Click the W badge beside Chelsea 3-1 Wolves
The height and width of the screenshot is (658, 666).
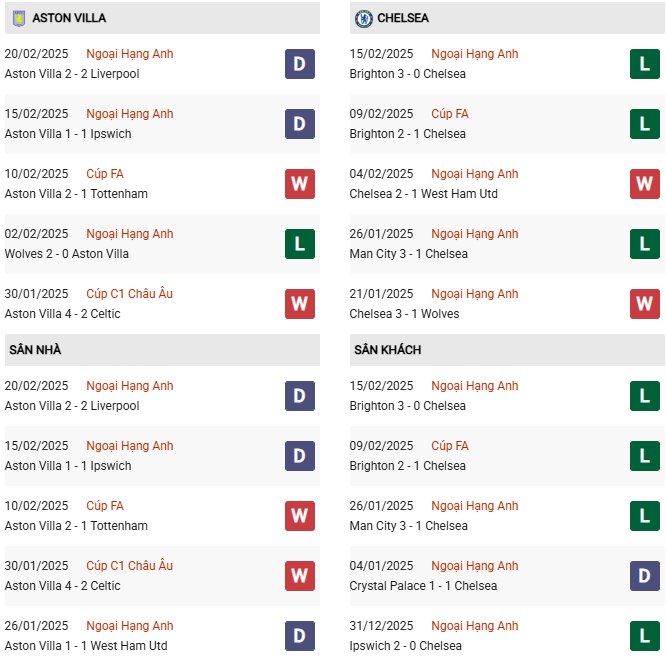click(645, 304)
